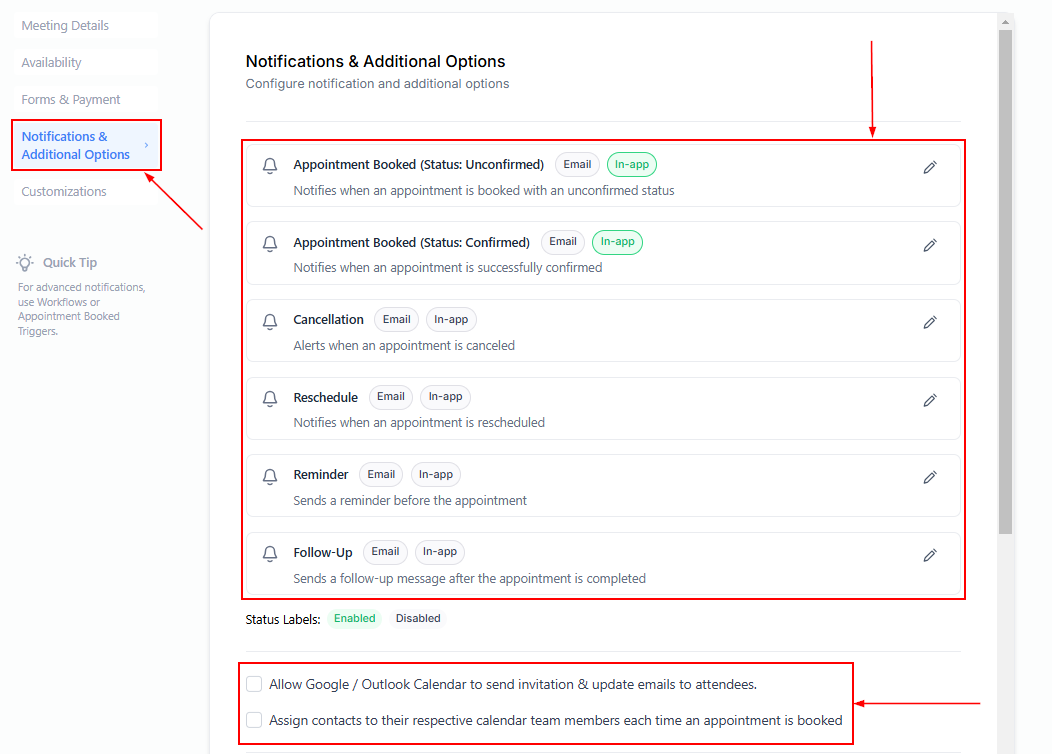Viewport: 1052px width, 754px height.
Task: Click the bell icon beside Reminder
Action: pyautogui.click(x=269, y=476)
